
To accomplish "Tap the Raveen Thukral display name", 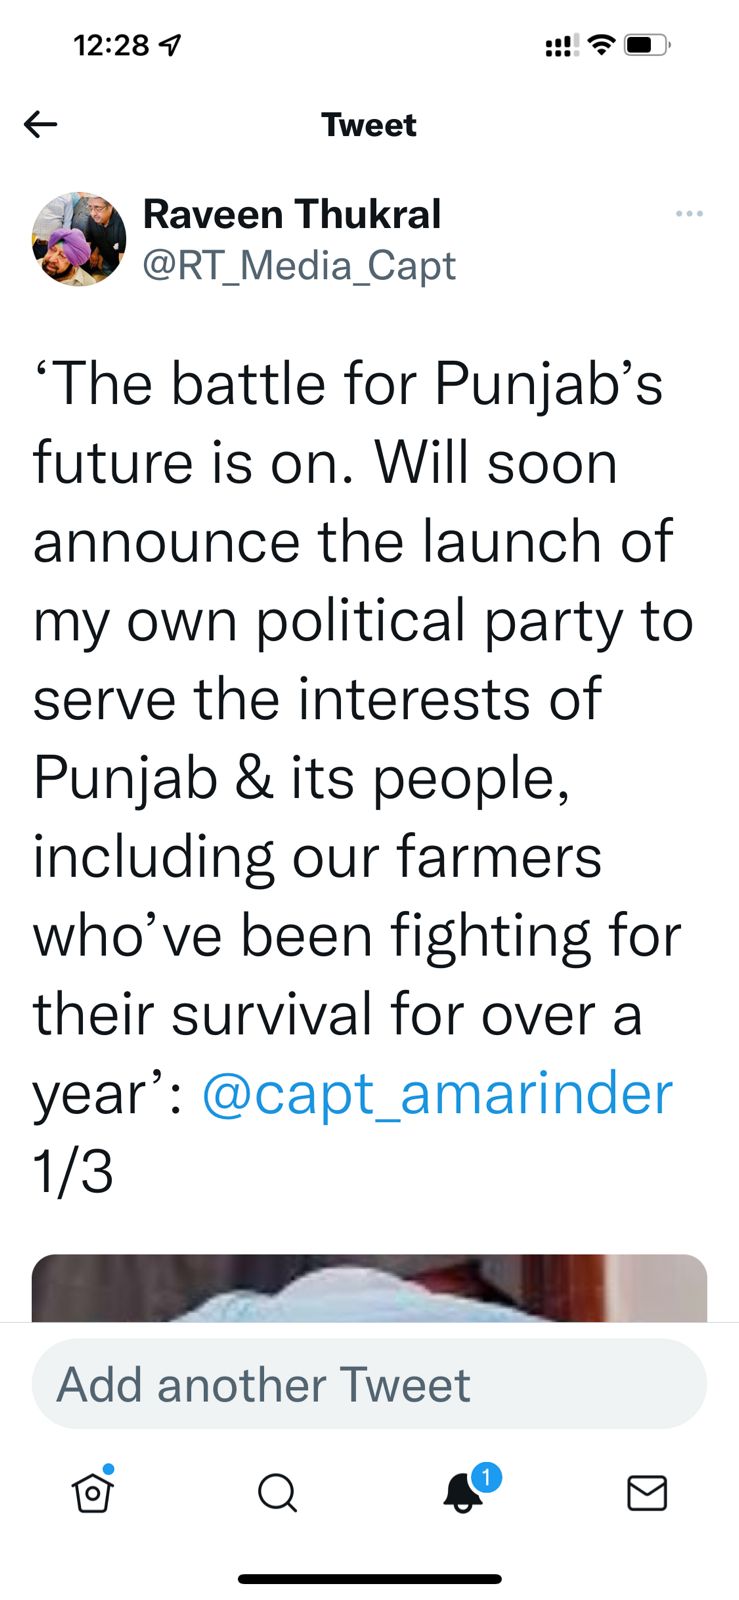I will pos(292,214).
